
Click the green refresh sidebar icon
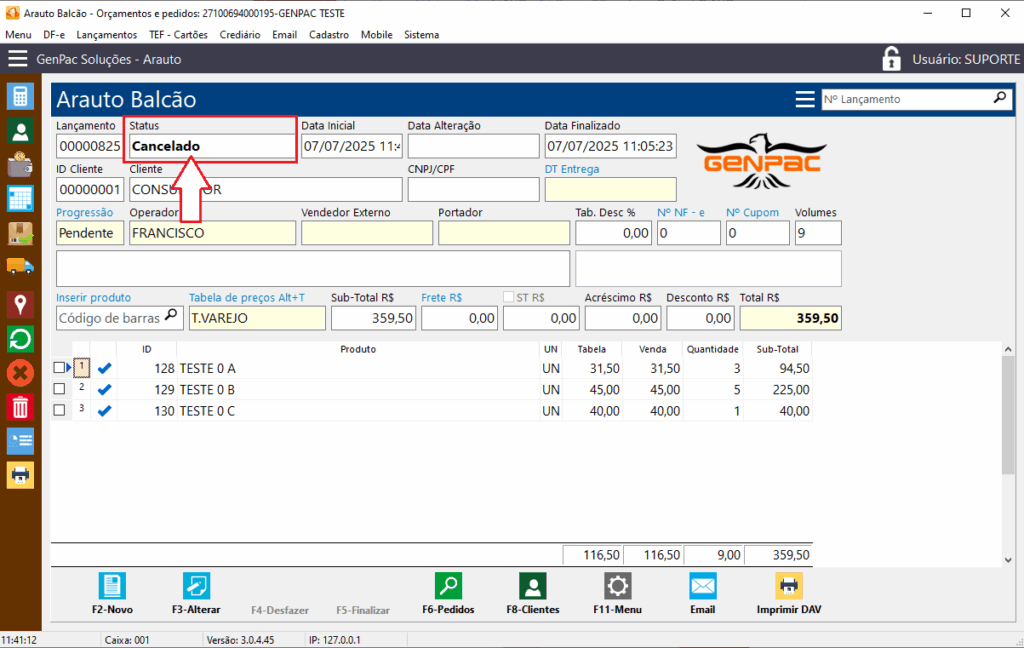[x=20, y=339]
